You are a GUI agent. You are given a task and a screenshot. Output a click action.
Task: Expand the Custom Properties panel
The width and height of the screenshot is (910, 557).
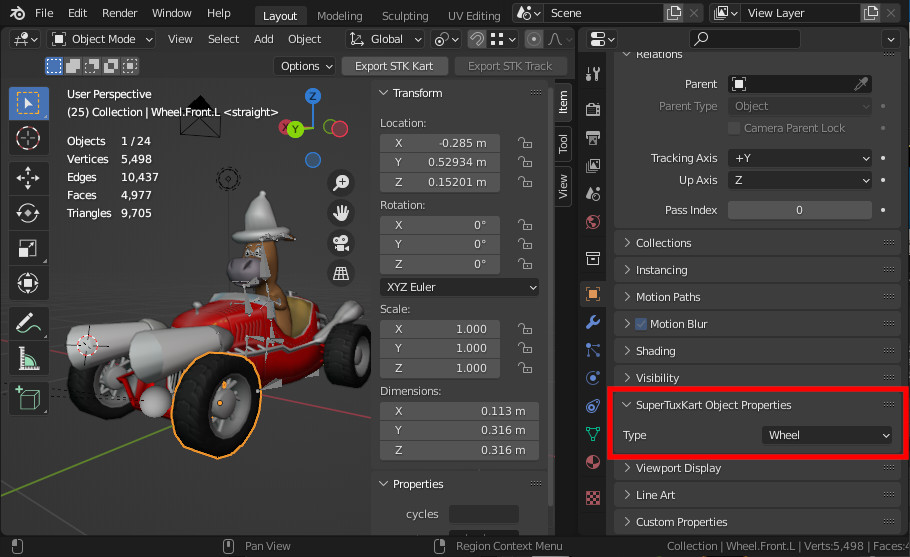(681, 522)
